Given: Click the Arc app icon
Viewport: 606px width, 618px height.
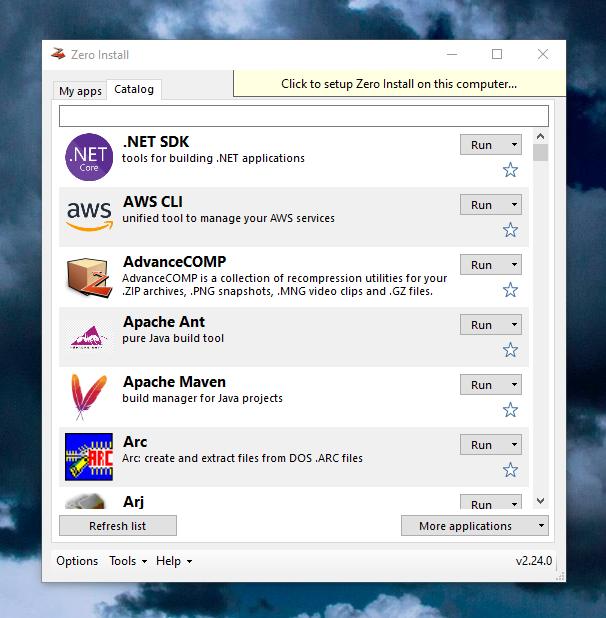Looking at the screenshot, I should coord(89,457).
